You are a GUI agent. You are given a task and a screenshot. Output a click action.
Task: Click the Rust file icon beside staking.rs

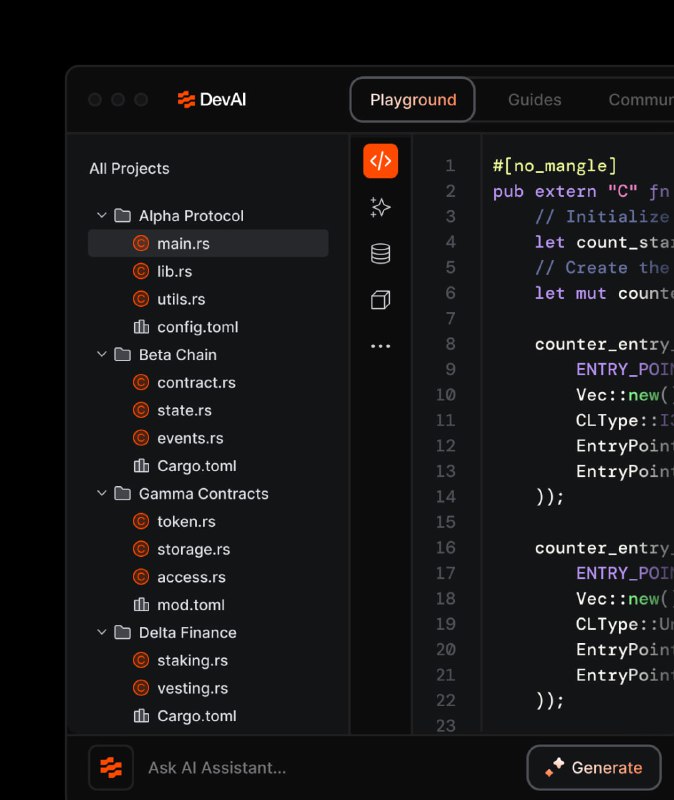[x=141, y=660]
